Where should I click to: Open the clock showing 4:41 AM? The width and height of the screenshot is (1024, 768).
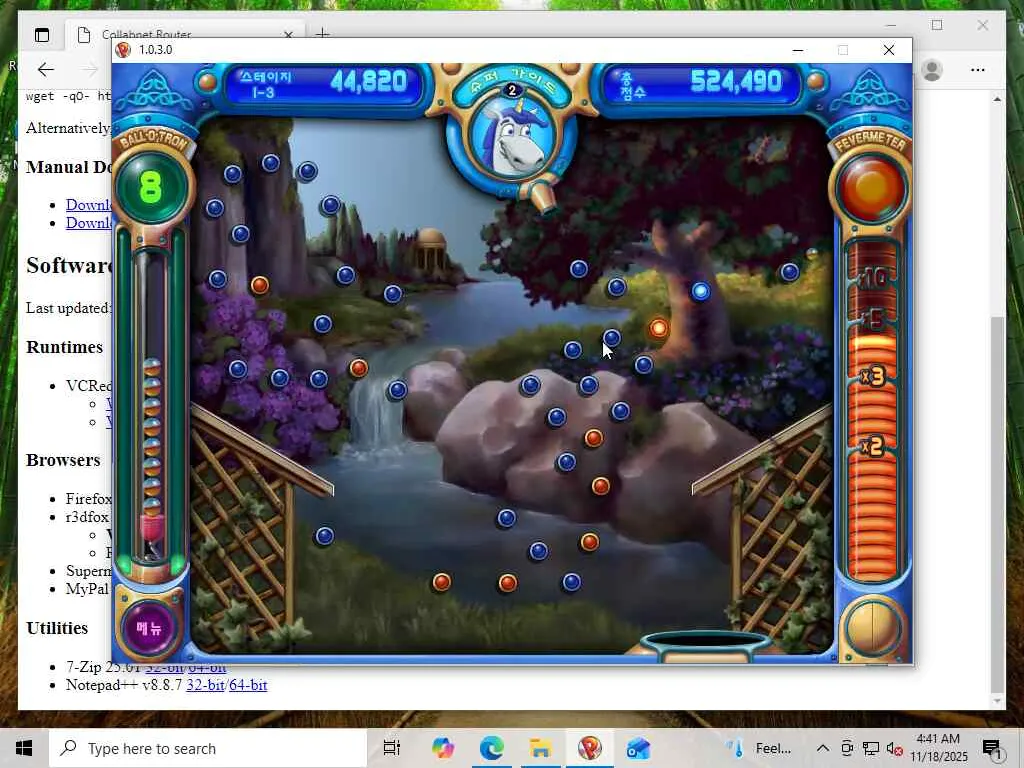click(938, 748)
